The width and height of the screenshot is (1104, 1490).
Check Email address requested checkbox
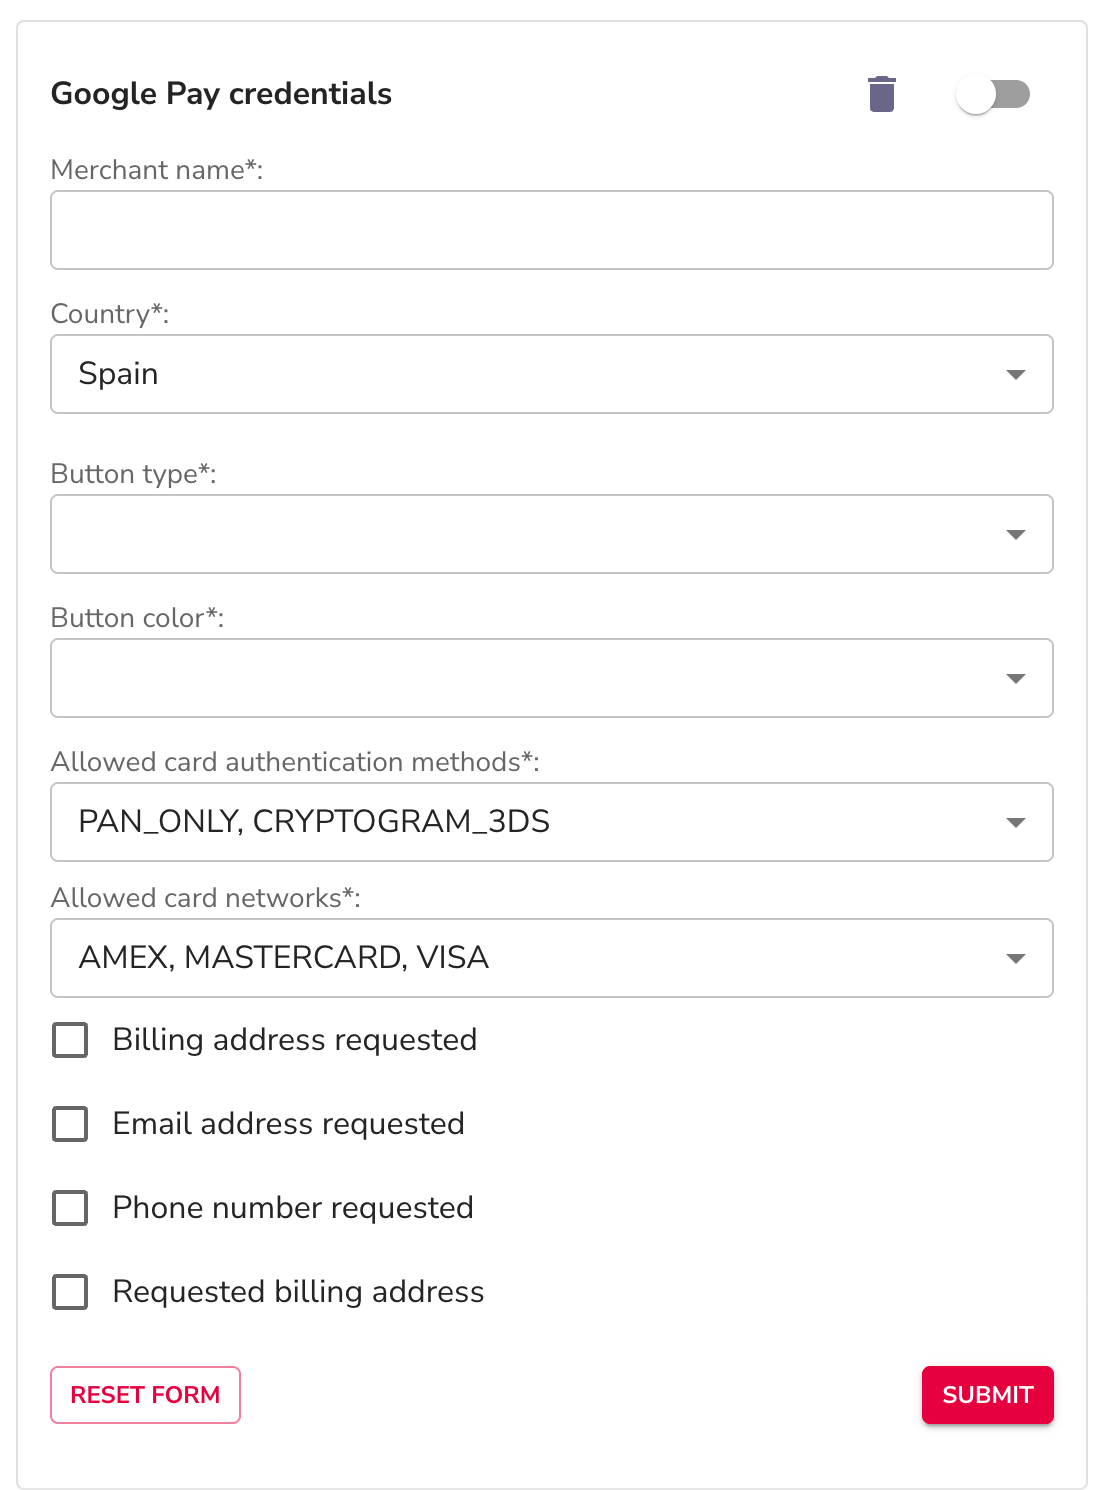tap(70, 1124)
